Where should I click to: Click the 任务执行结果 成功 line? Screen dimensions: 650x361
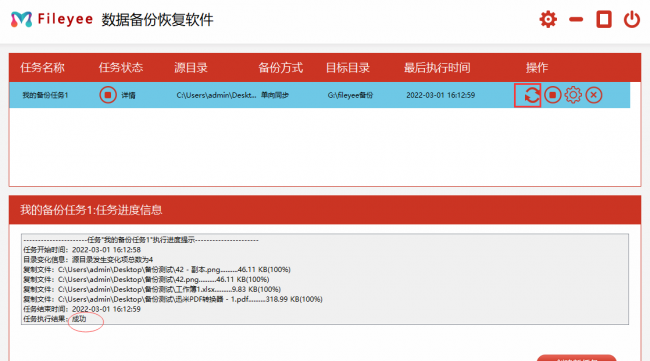click(55, 319)
